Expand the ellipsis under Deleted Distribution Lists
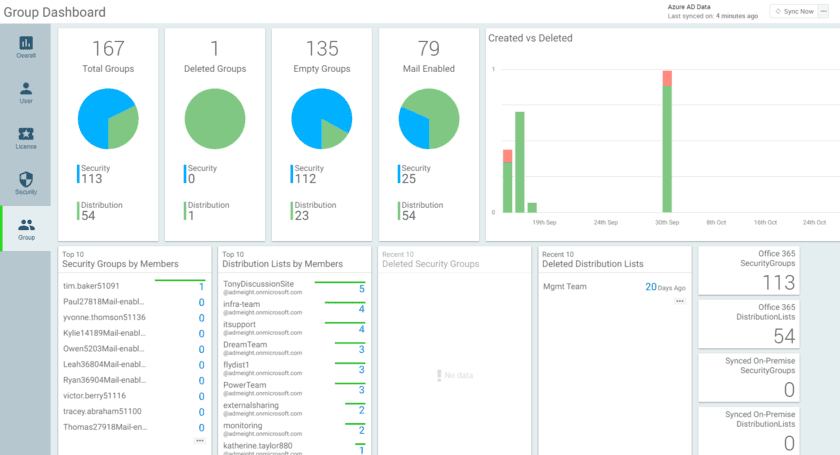The width and height of the screenshot is (840, 455). [x=680, y=300]
